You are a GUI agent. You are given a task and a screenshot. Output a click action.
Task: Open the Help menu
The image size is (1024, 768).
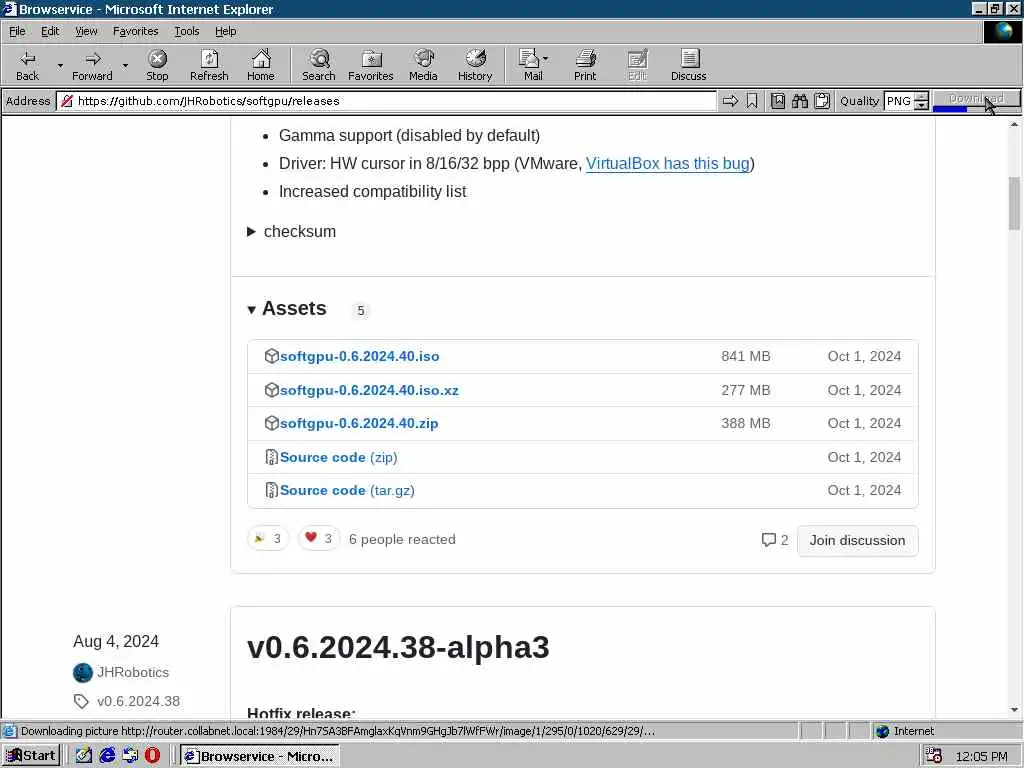225,31
